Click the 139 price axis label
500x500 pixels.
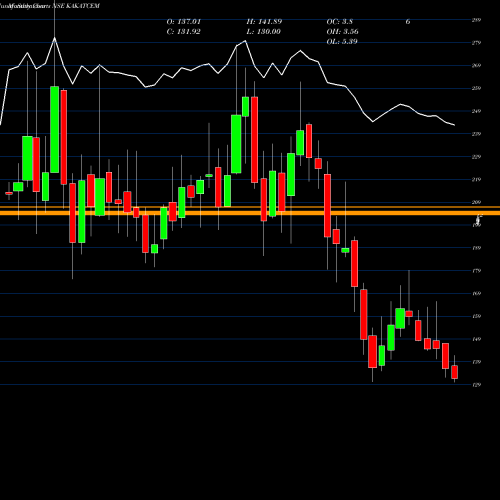[476, 362]
